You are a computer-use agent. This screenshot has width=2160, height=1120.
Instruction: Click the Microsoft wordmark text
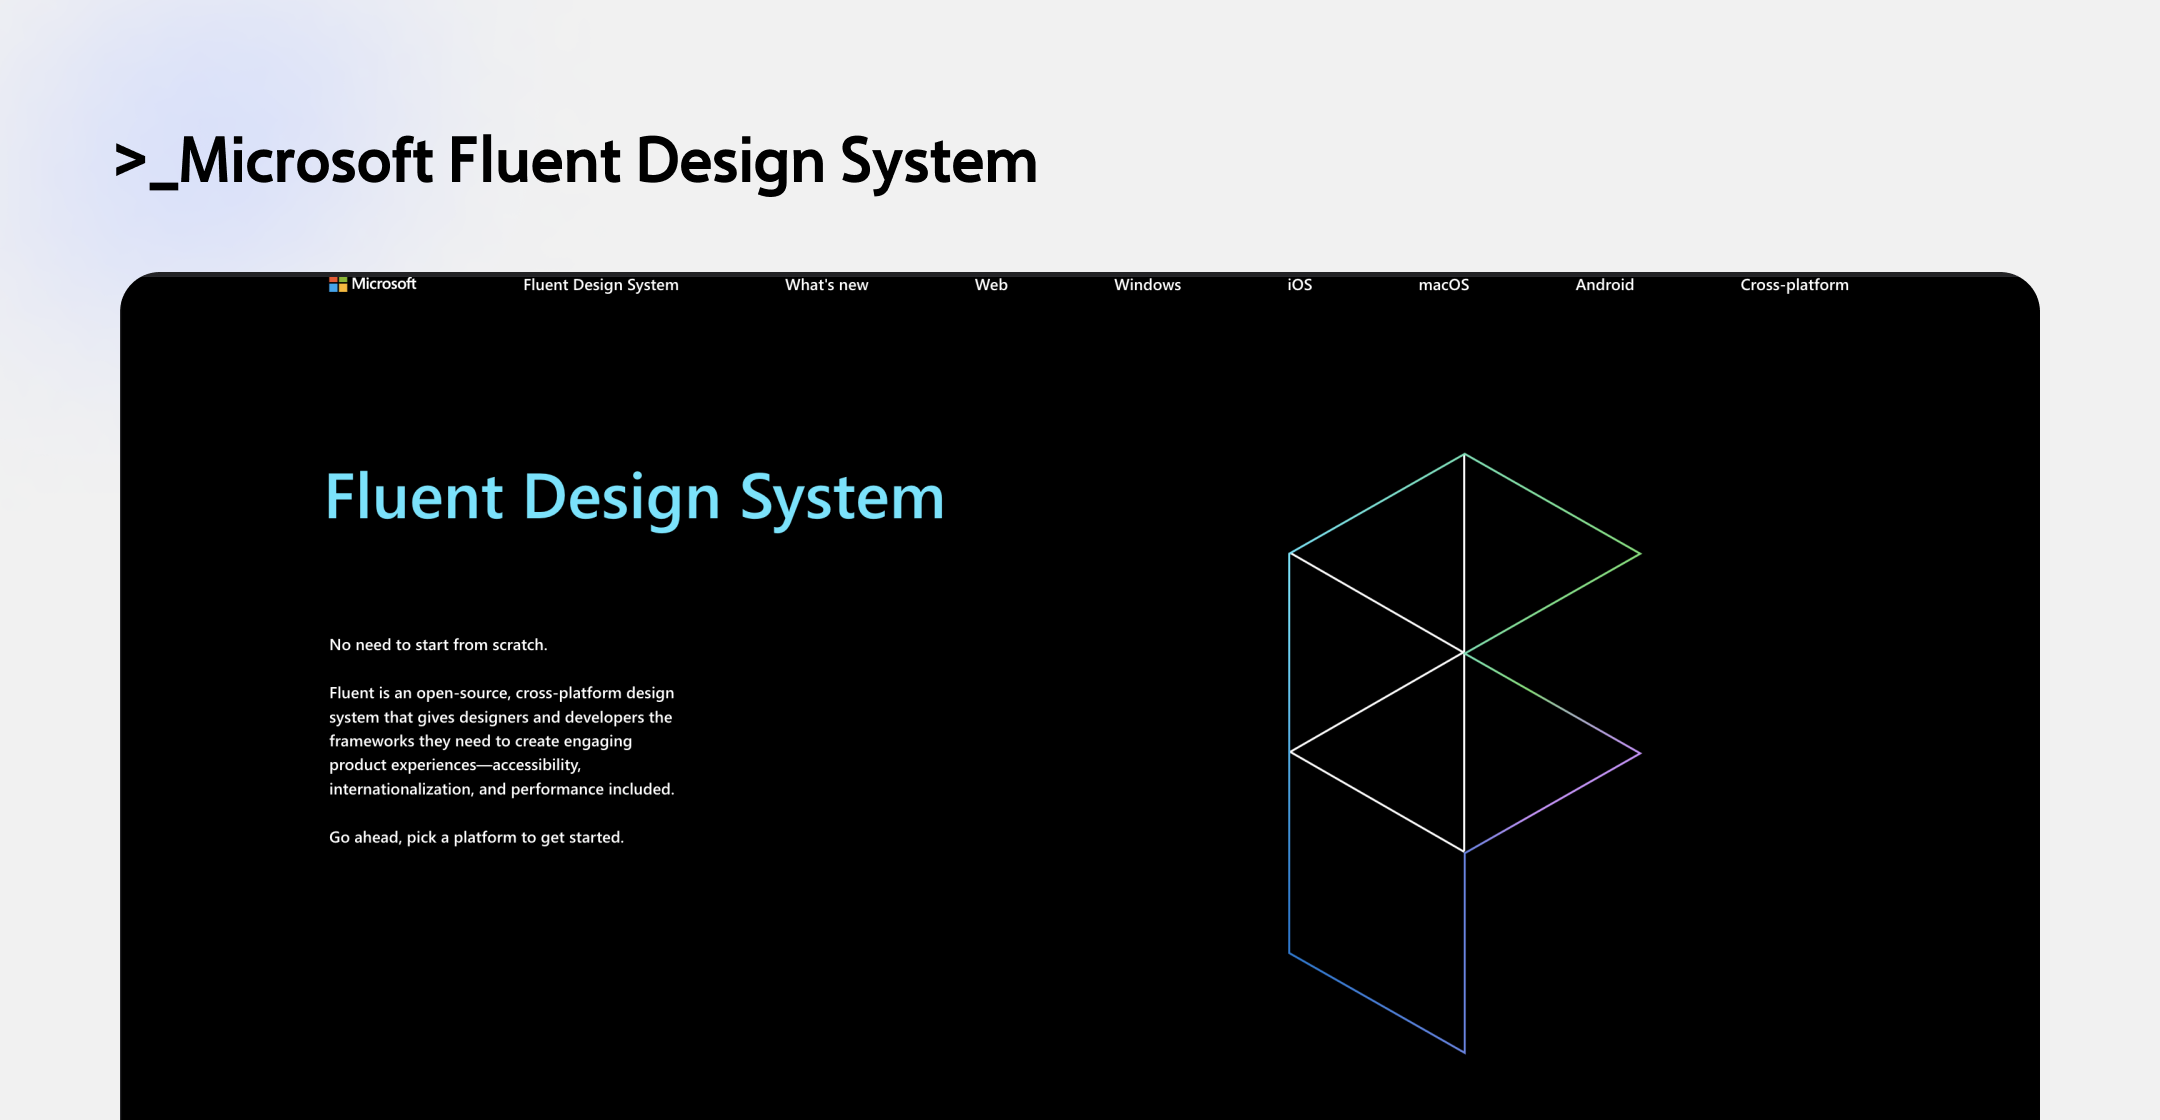click(x=384, y=284)
